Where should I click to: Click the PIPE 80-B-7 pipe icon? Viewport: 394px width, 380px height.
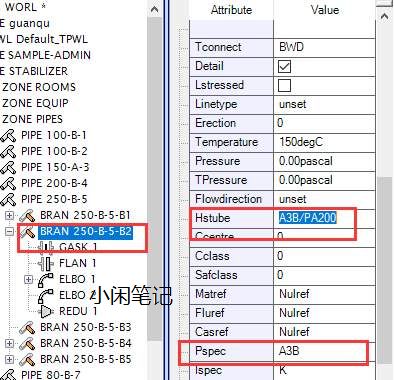coord(8,375)
